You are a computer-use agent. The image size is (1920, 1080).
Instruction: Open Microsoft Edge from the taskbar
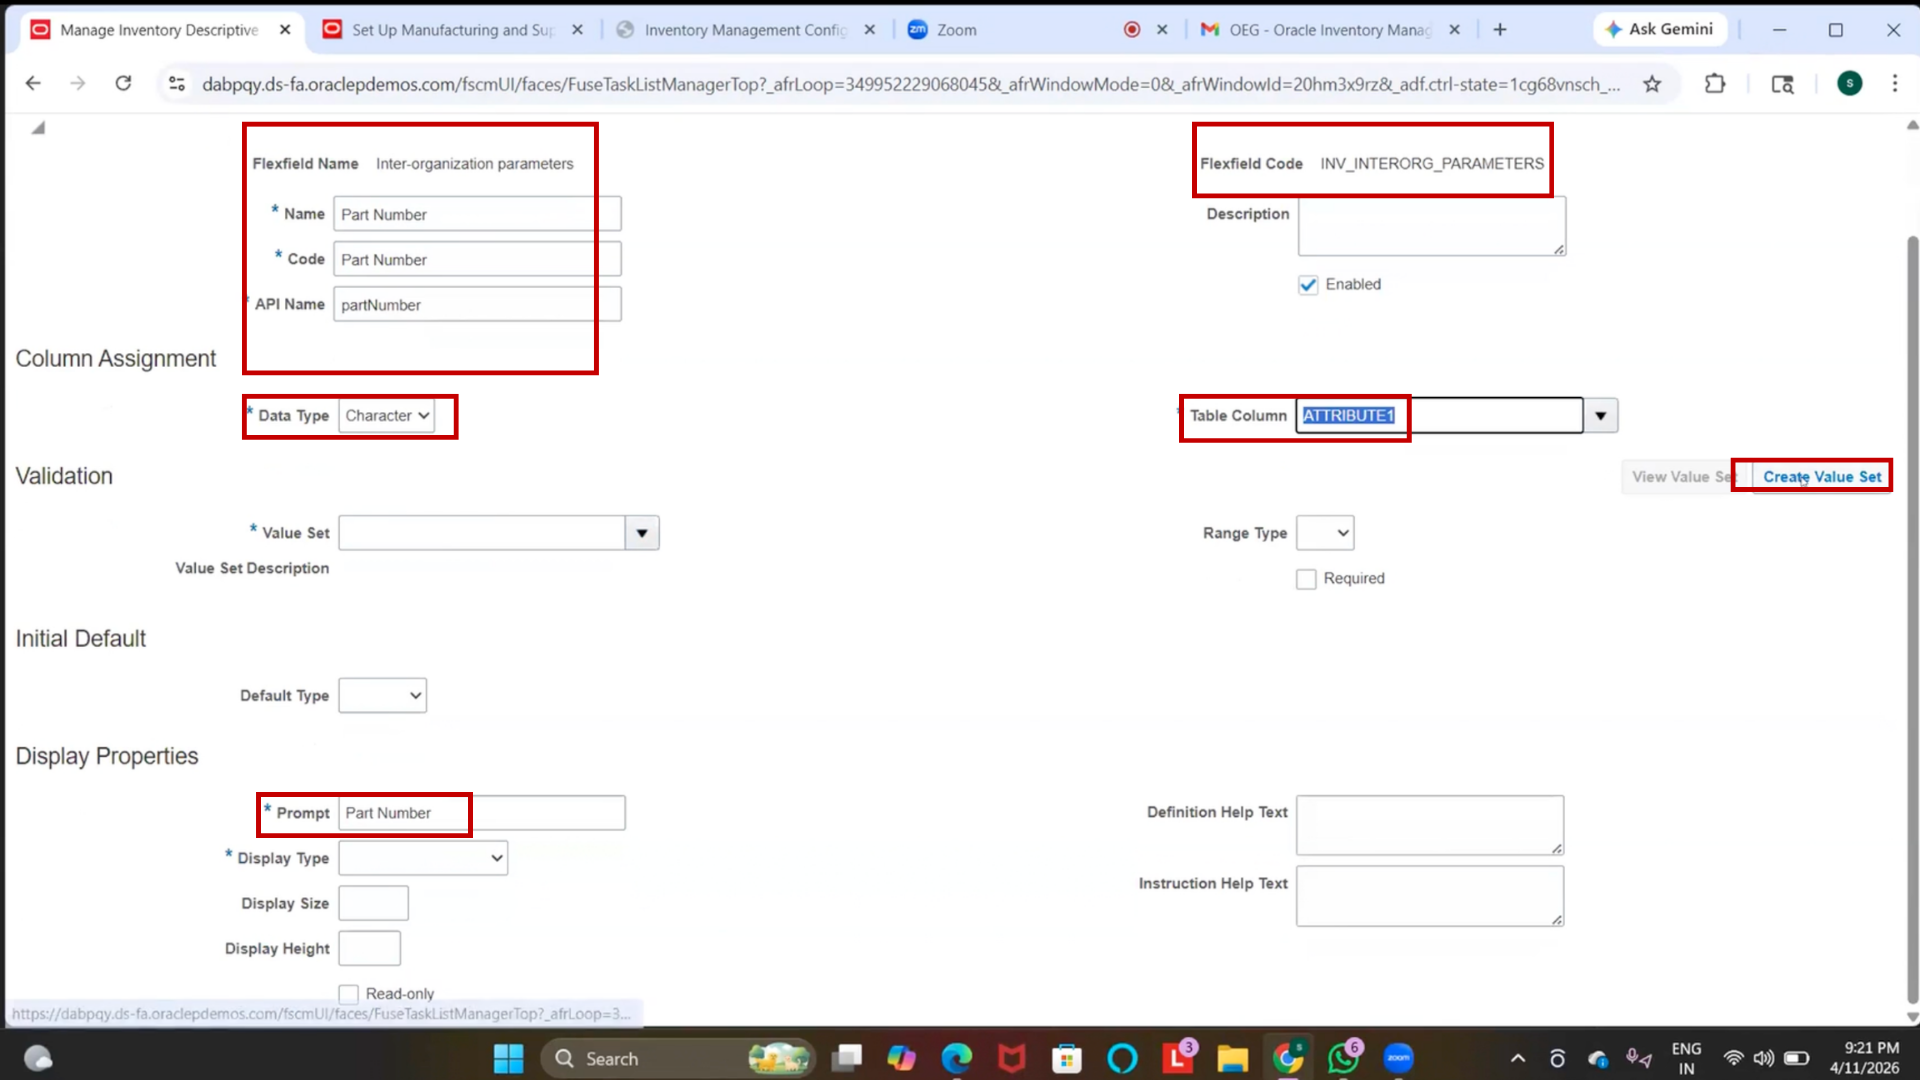[x=957, y=1058]
